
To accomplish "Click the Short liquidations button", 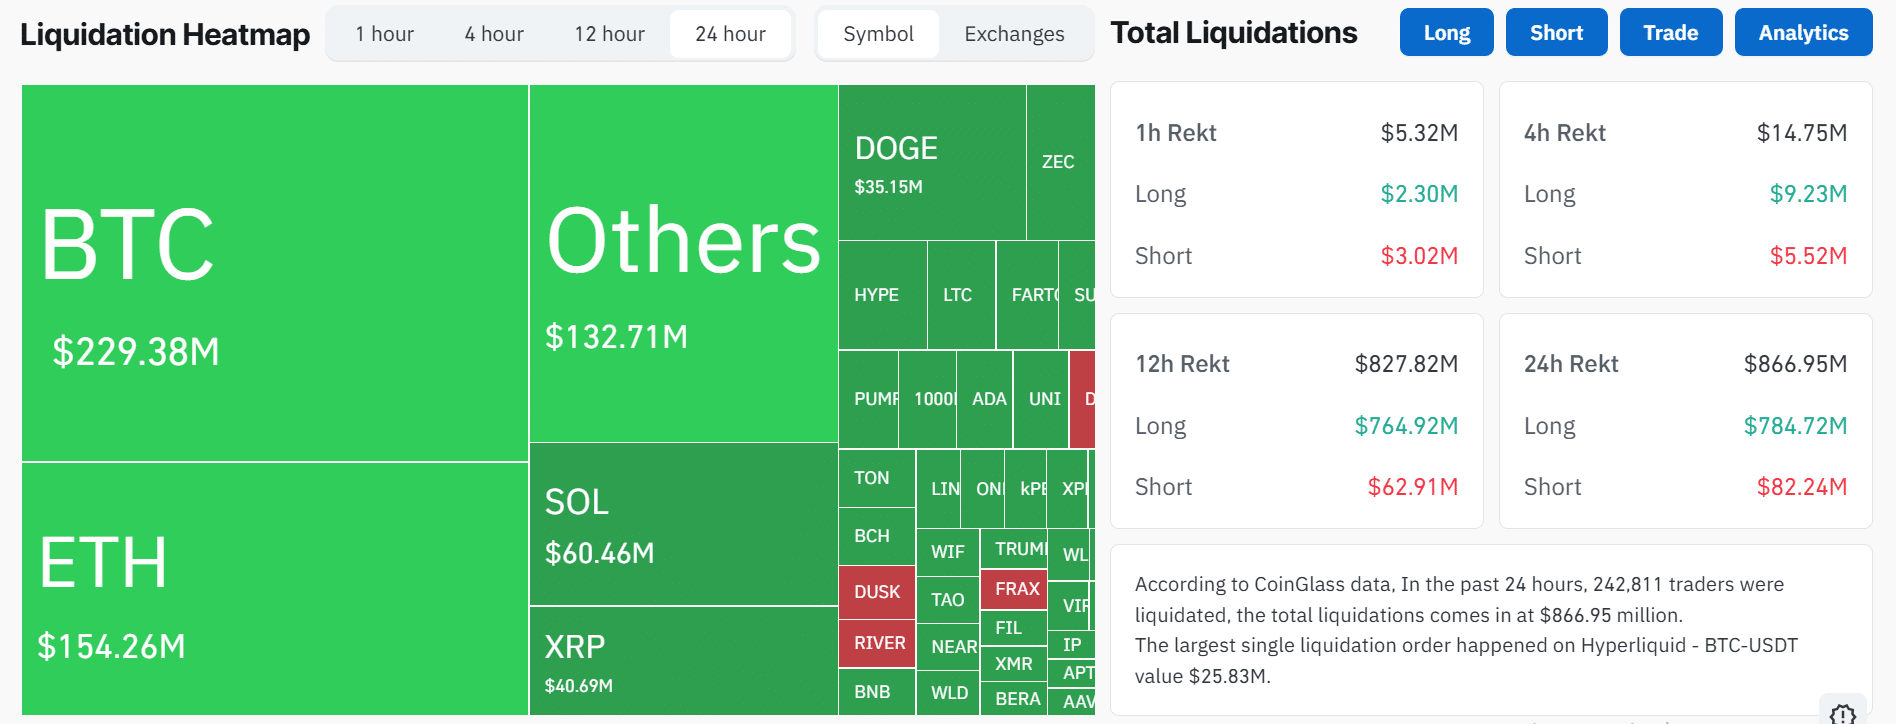I will click(1556, 31).
